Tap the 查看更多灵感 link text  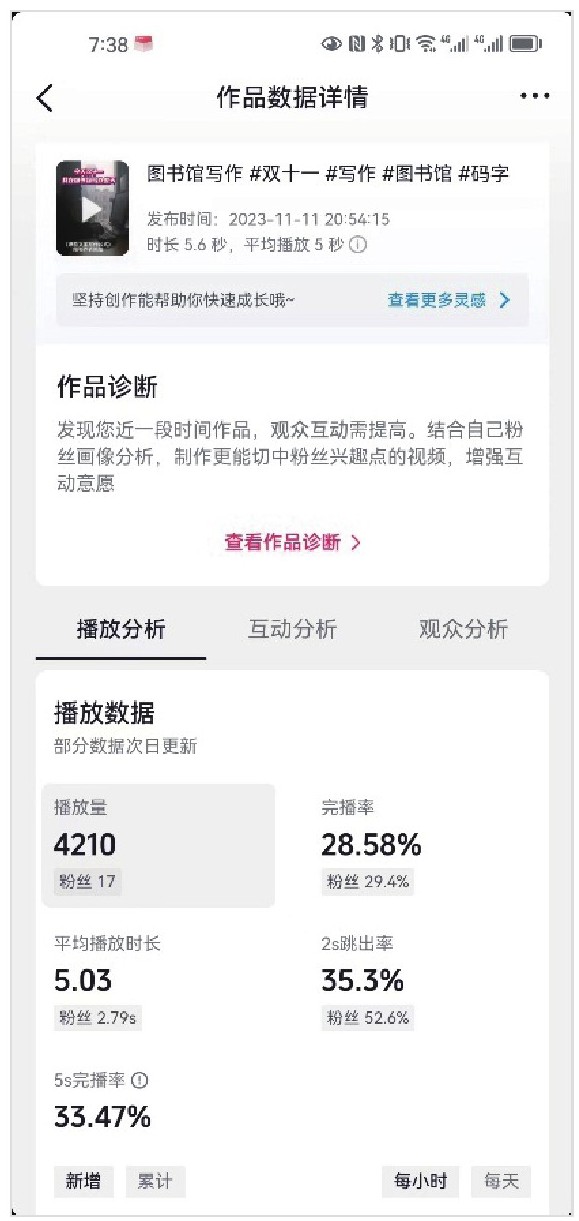coord(437,300)
